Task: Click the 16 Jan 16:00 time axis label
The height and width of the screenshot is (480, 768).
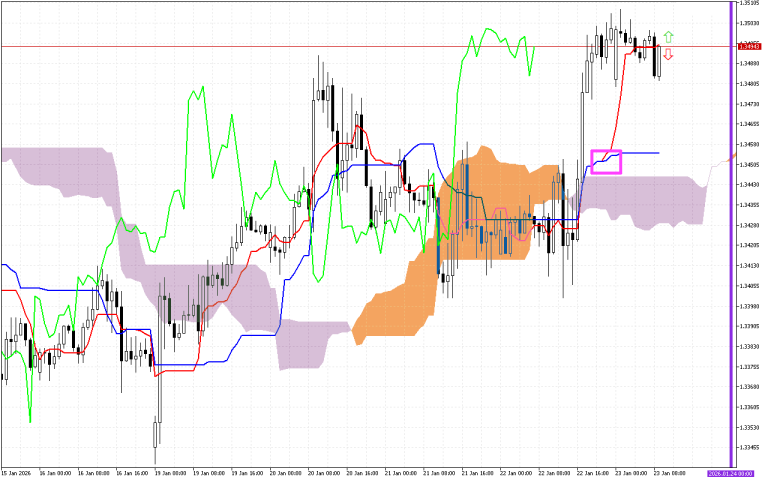Action: pyautogui.click(x=132, y=474)
